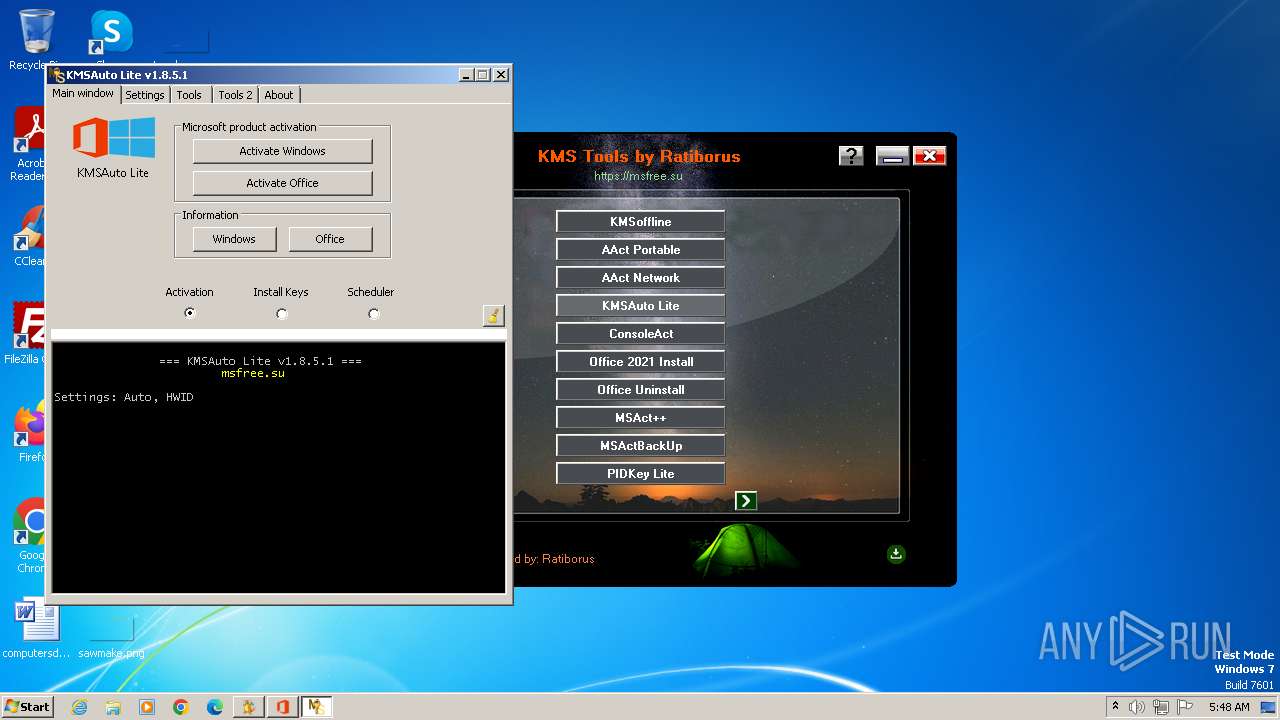Click the KMSAuto Lite Office/Windows logo
The height and width of the screenshot is (720, 1280).
[114, 138]
